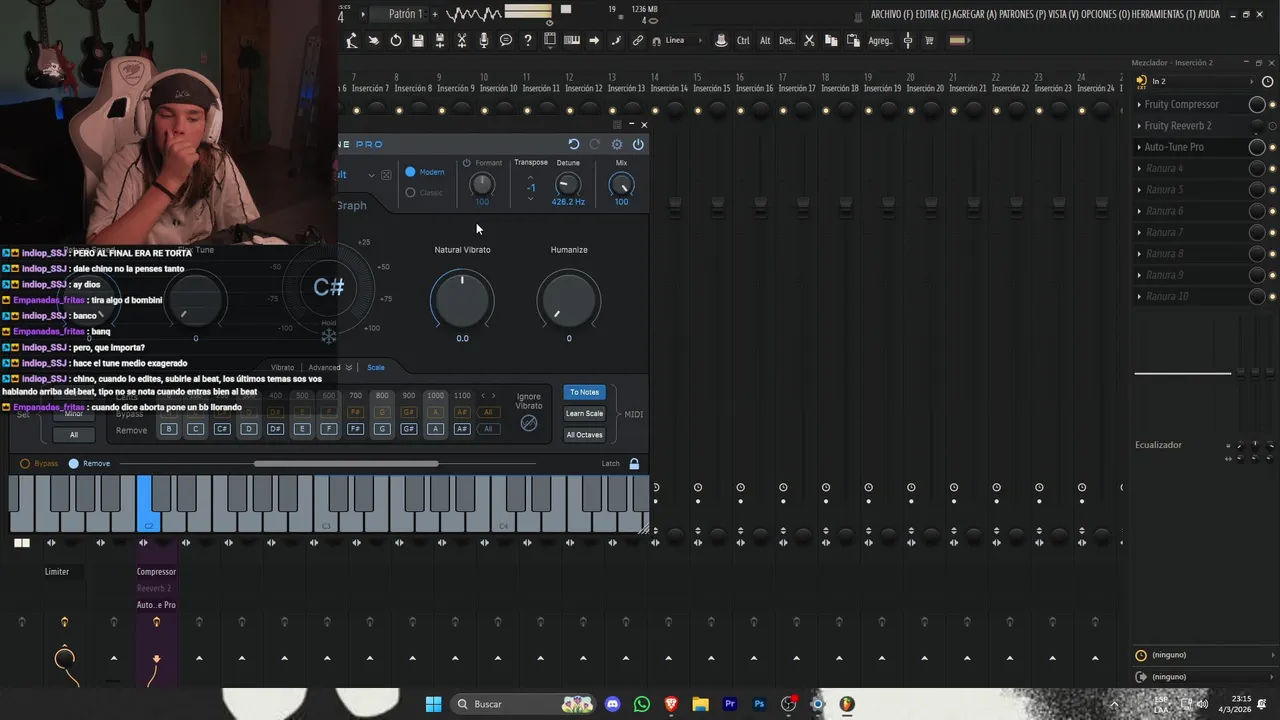
Task: Switch to the Vibrato tab
Action: click(283, 368)
